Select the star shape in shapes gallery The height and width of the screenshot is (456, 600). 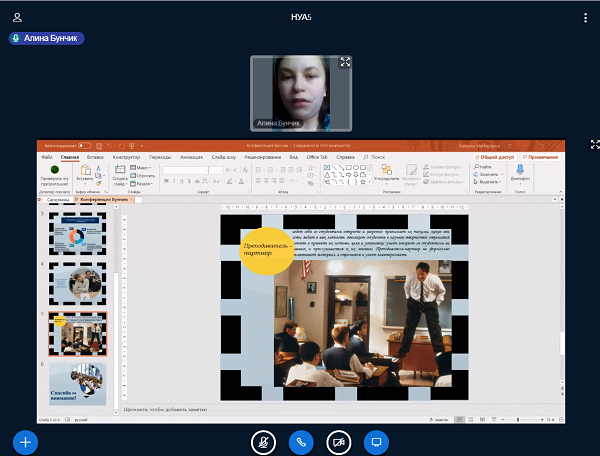coord(362,182)
